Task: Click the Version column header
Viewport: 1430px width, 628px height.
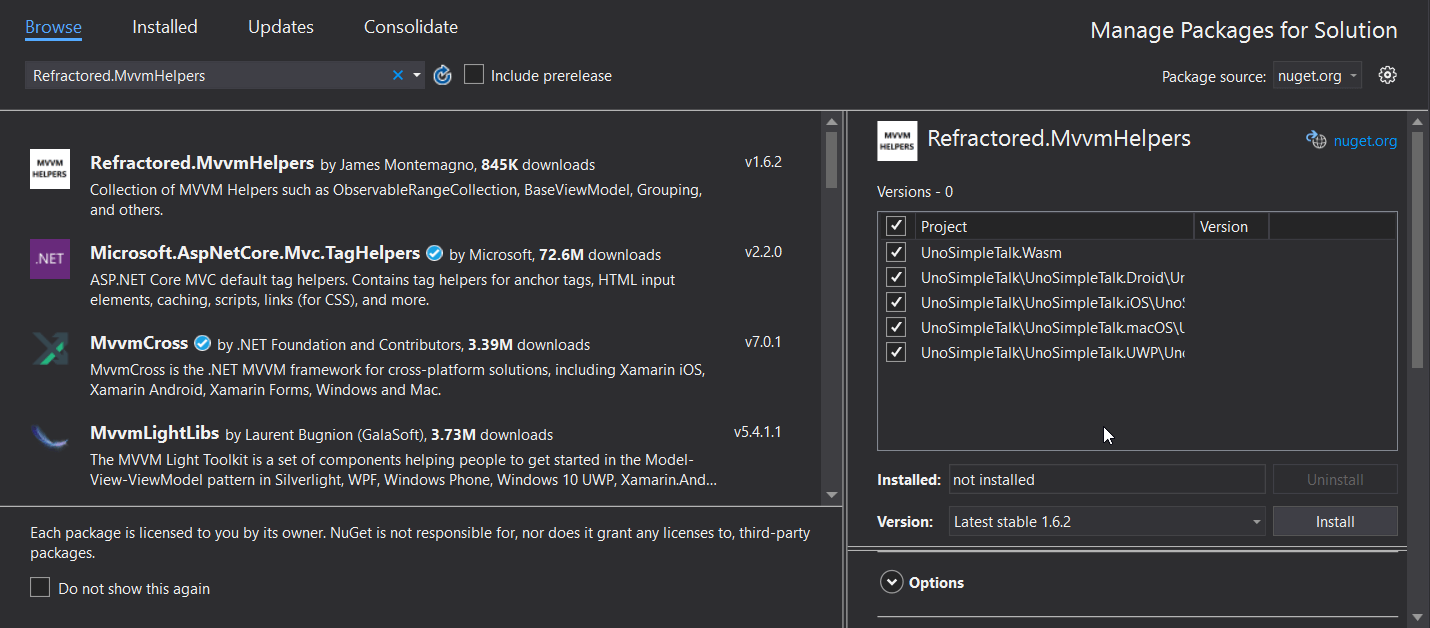Action: click(1231, 226)
